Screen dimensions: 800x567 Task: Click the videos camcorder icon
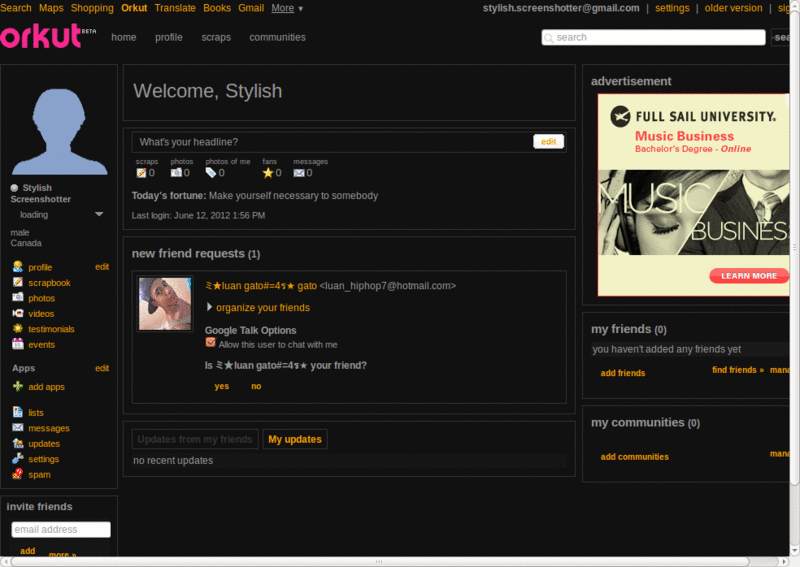tap(18, 313)
